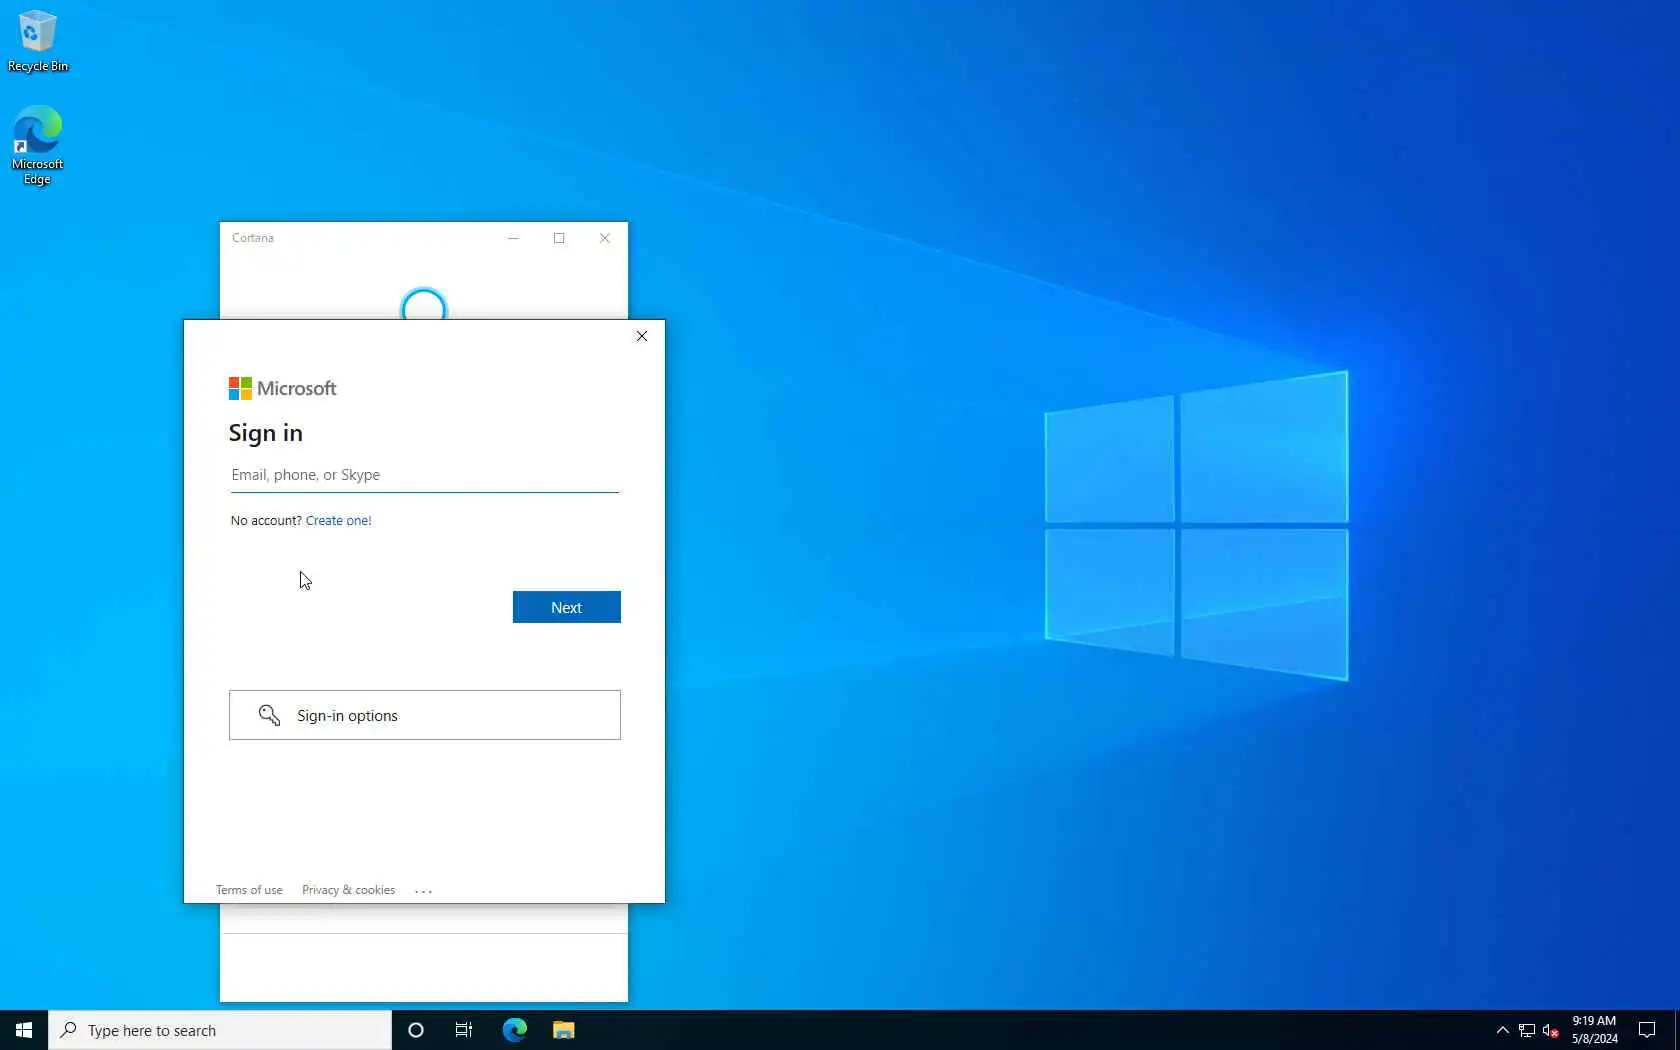Launch Edge from the taskbar
The height and width of the screenshot is (1050, 1680).
pos(515,1030)
